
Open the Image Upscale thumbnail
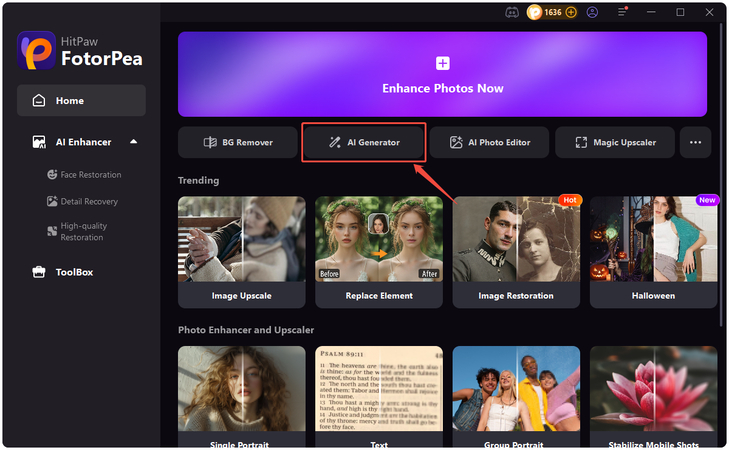(242, 239)
